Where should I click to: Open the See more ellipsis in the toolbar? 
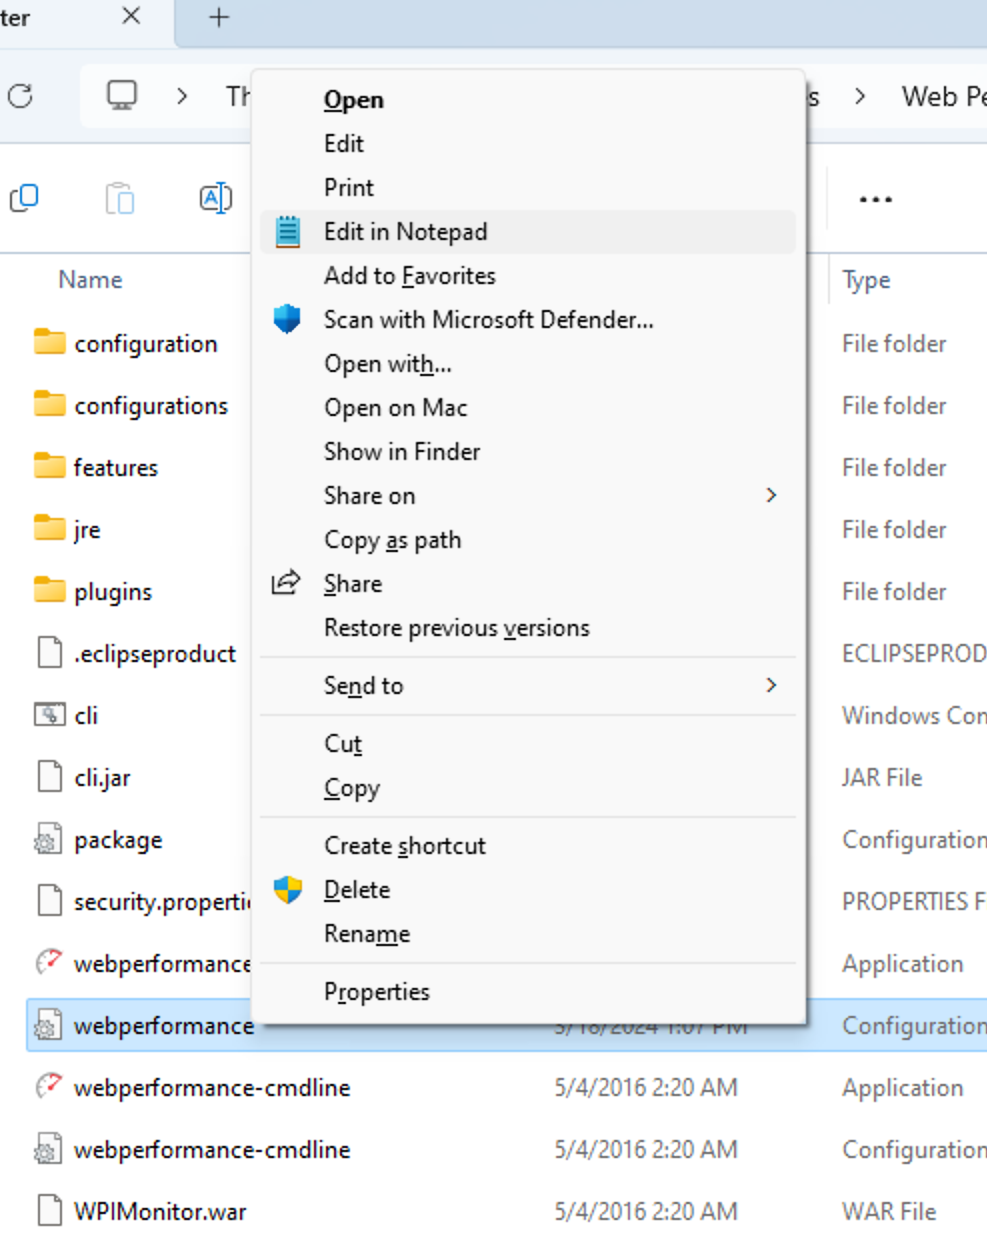click(x=876, y=199)
